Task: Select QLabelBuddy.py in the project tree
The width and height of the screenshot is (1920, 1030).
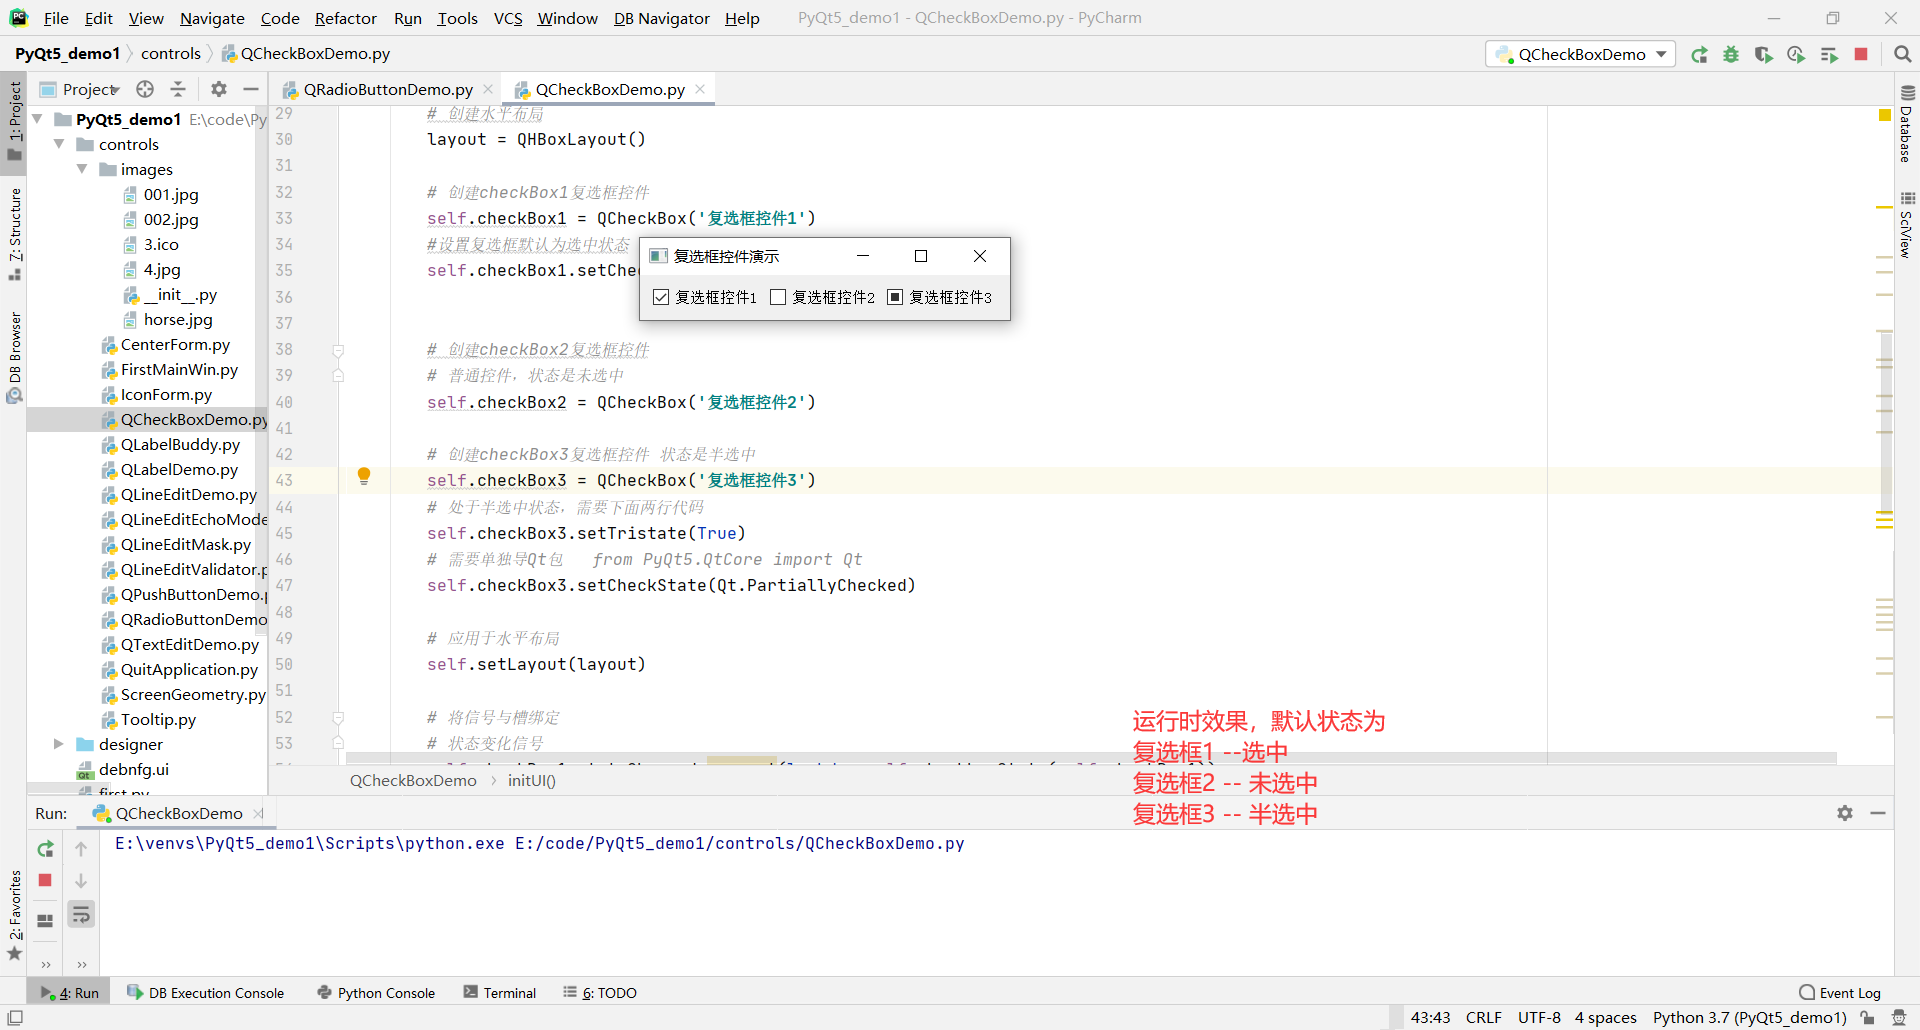Action: coord(180,444)
